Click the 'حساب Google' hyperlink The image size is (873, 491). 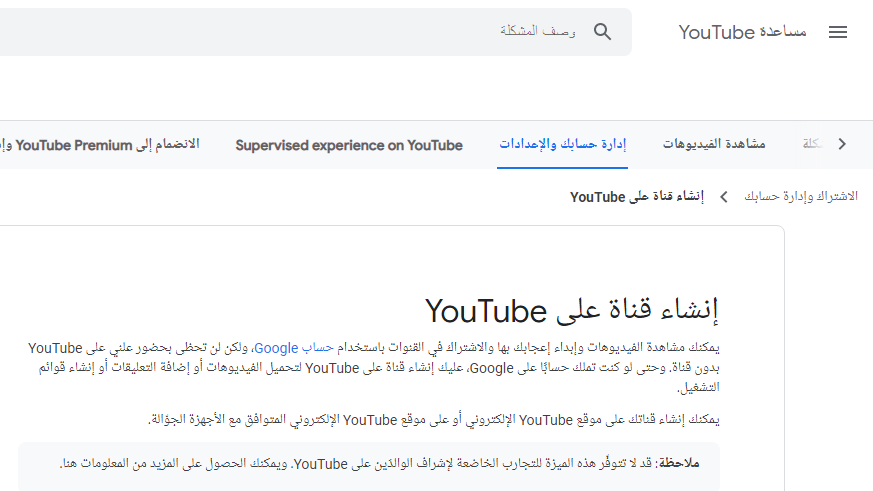(293, 348)
